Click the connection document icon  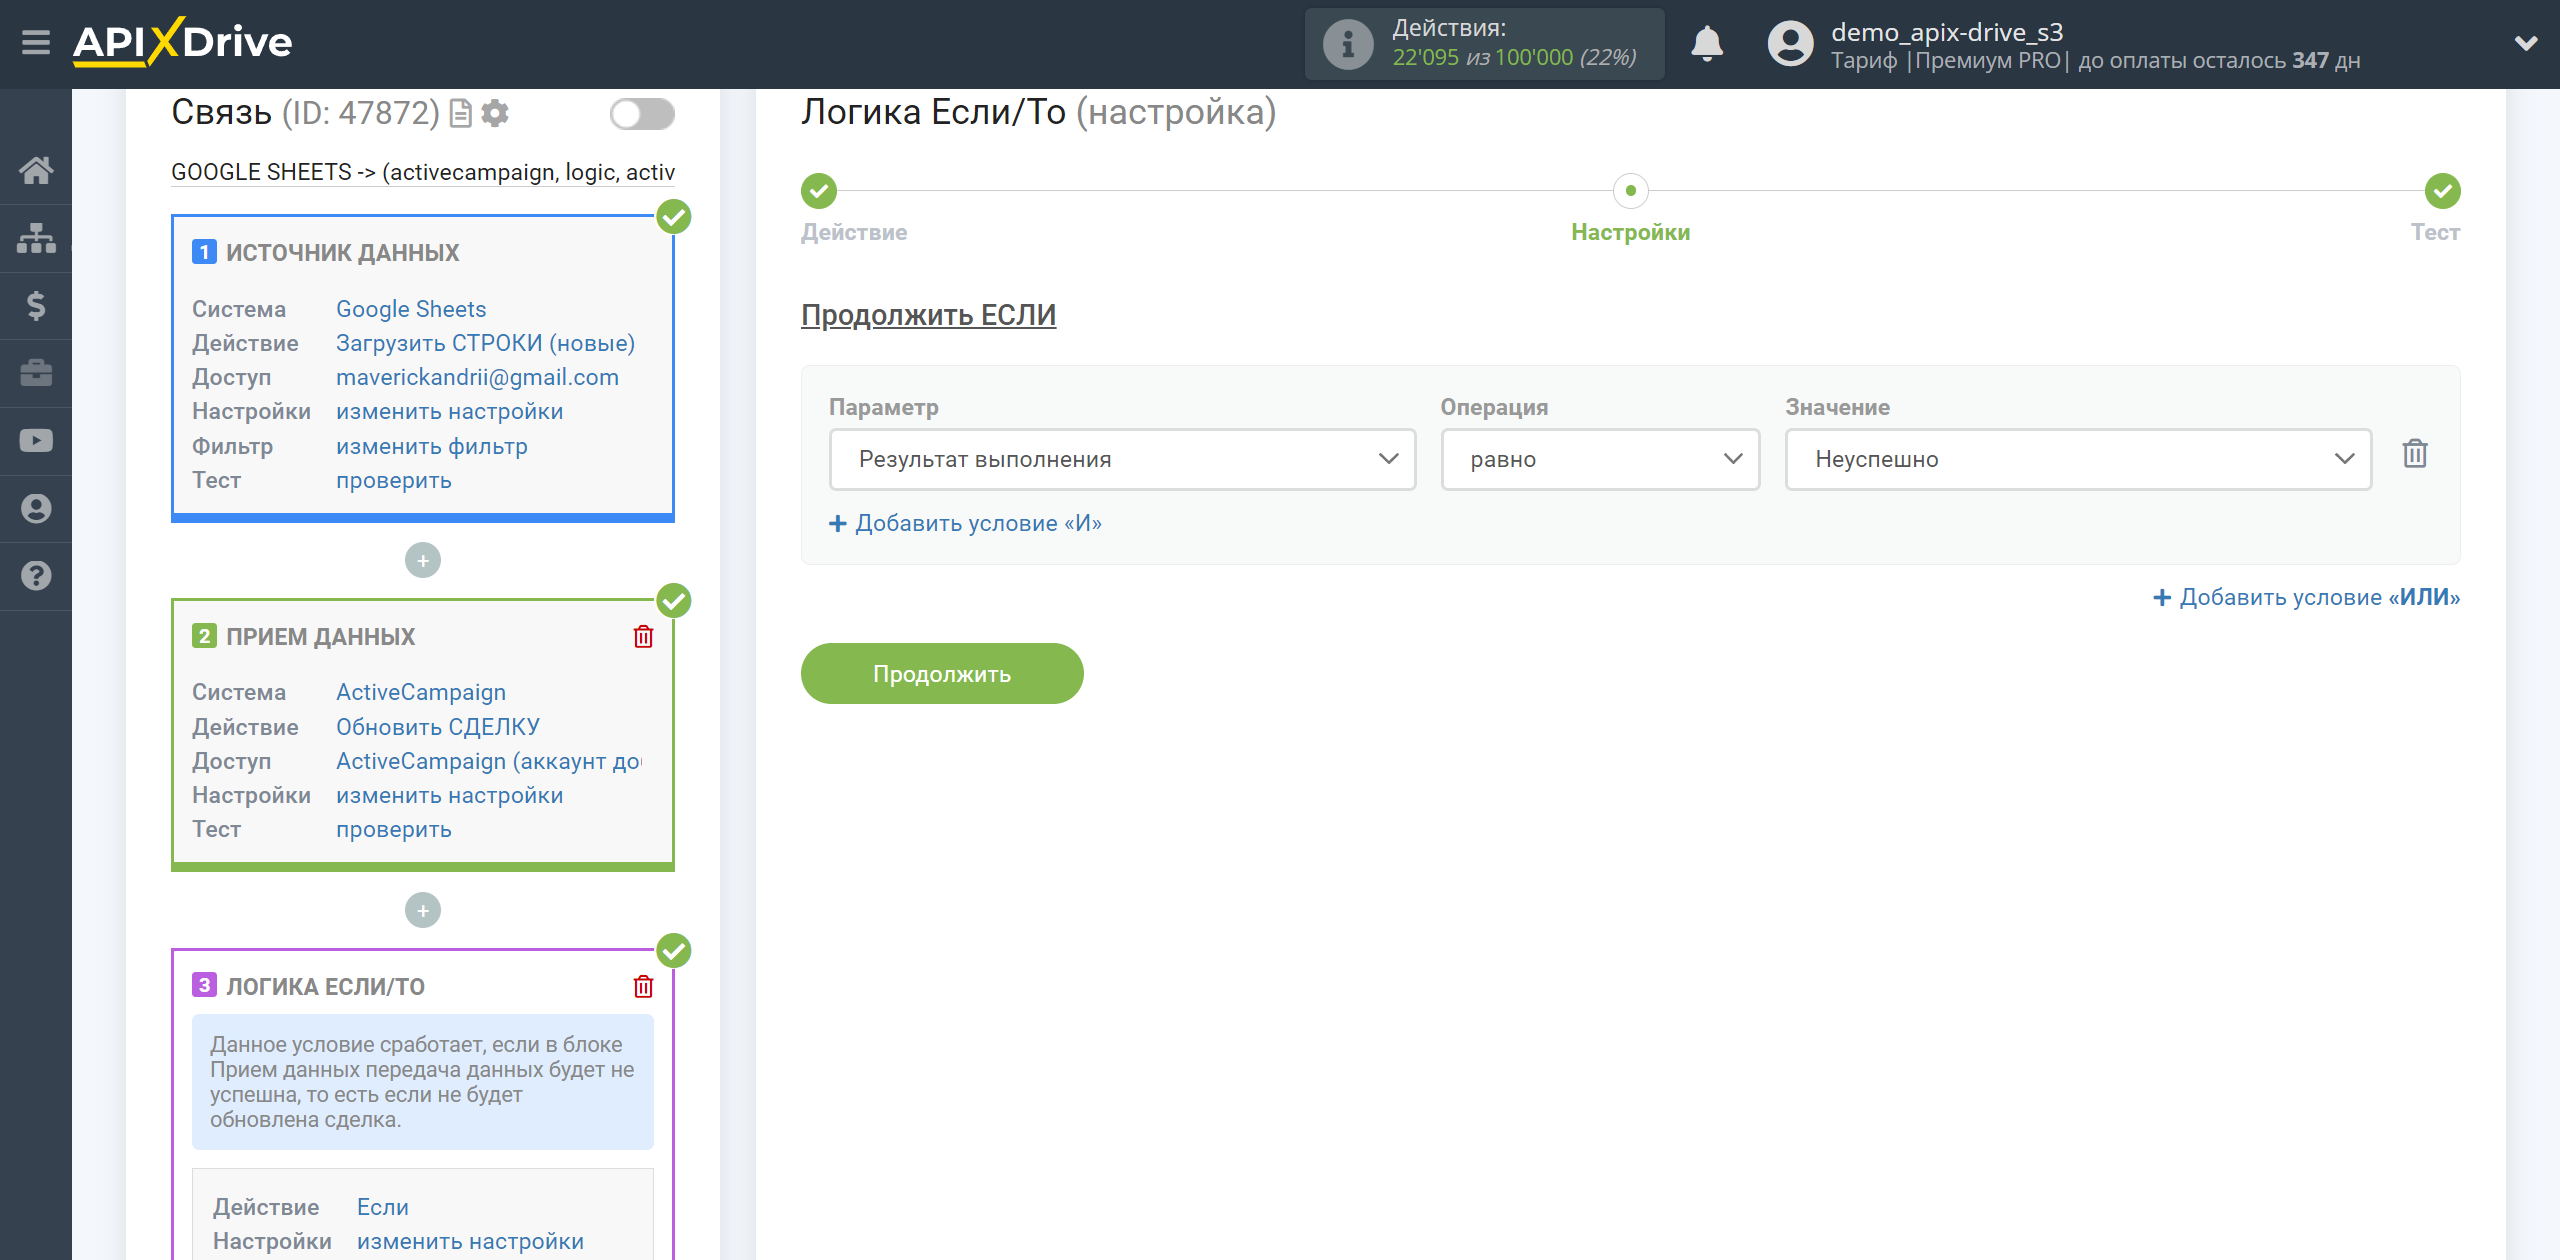tap(461, 114)
